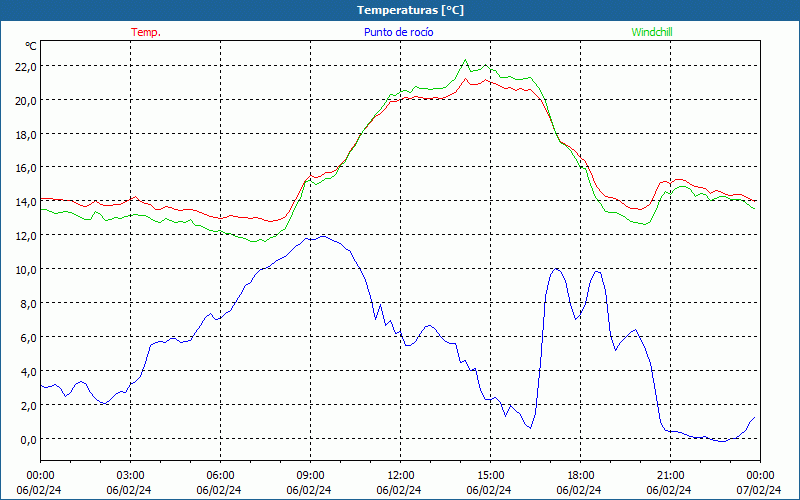This screenshot has width=800, height=500.
Task: Click the 4,0 y-axis value
Action: tap(25, 371)
